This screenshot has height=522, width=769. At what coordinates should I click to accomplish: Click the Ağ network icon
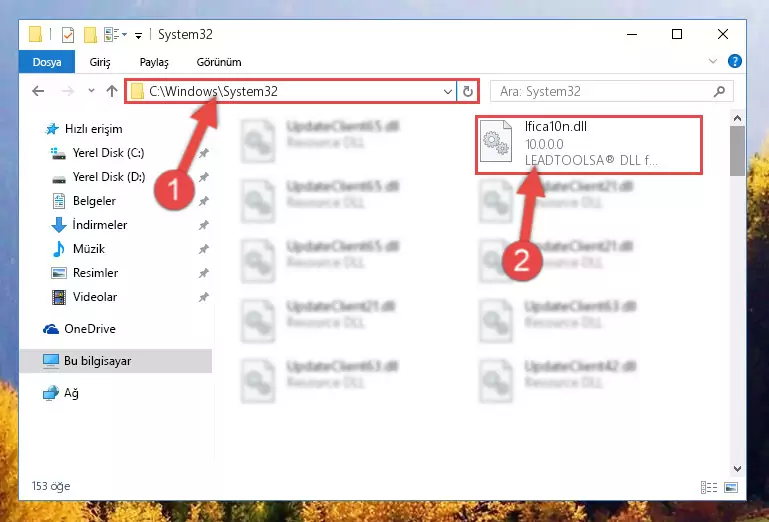pyautogui.click(x=51, y=393)
